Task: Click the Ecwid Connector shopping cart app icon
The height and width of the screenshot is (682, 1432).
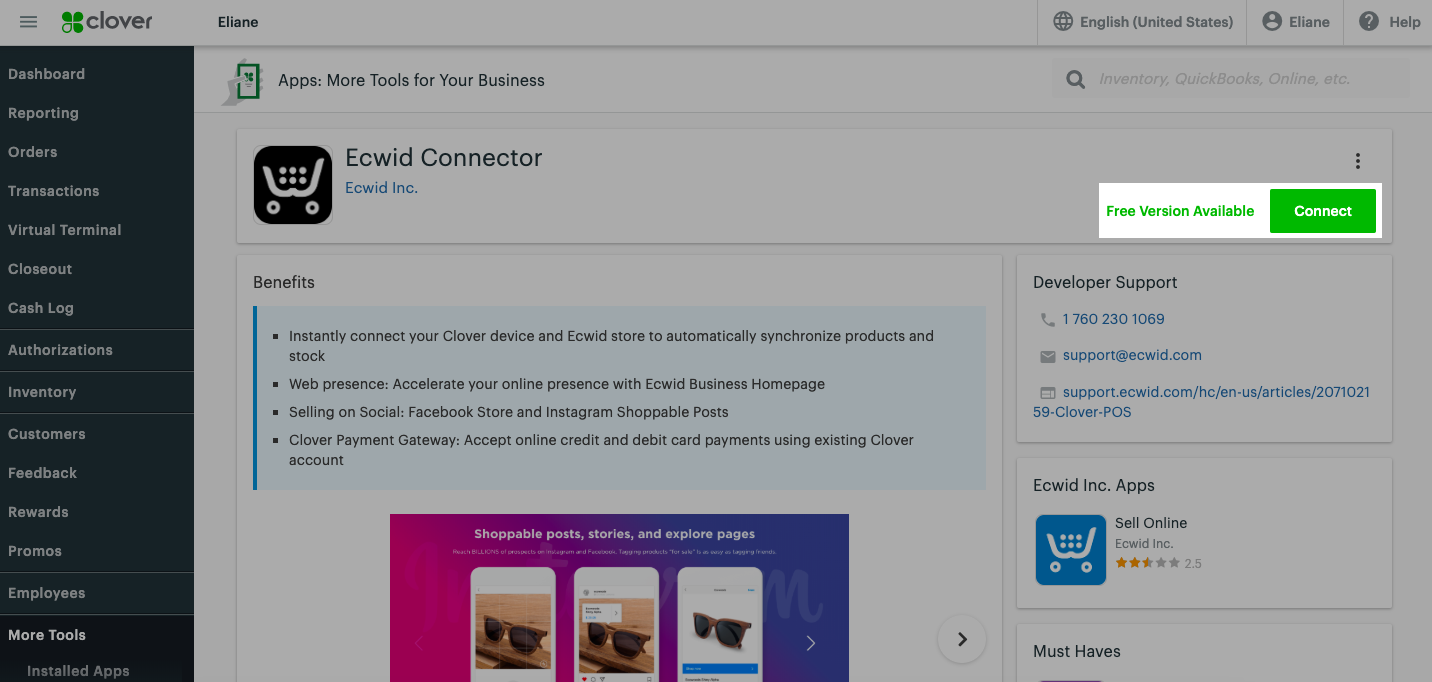Action: pyautogui.click(x=293, y=184)
